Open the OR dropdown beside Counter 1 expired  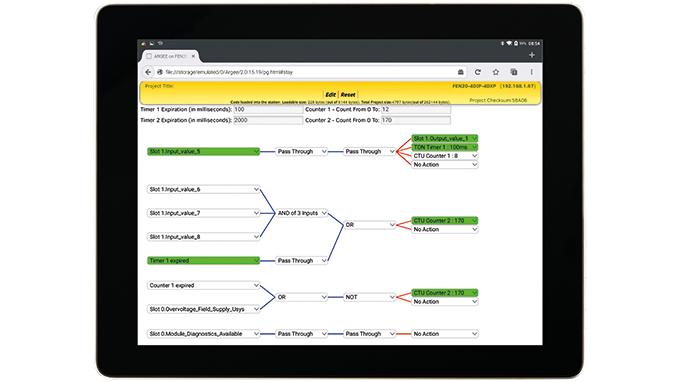[x=301, y=297]
